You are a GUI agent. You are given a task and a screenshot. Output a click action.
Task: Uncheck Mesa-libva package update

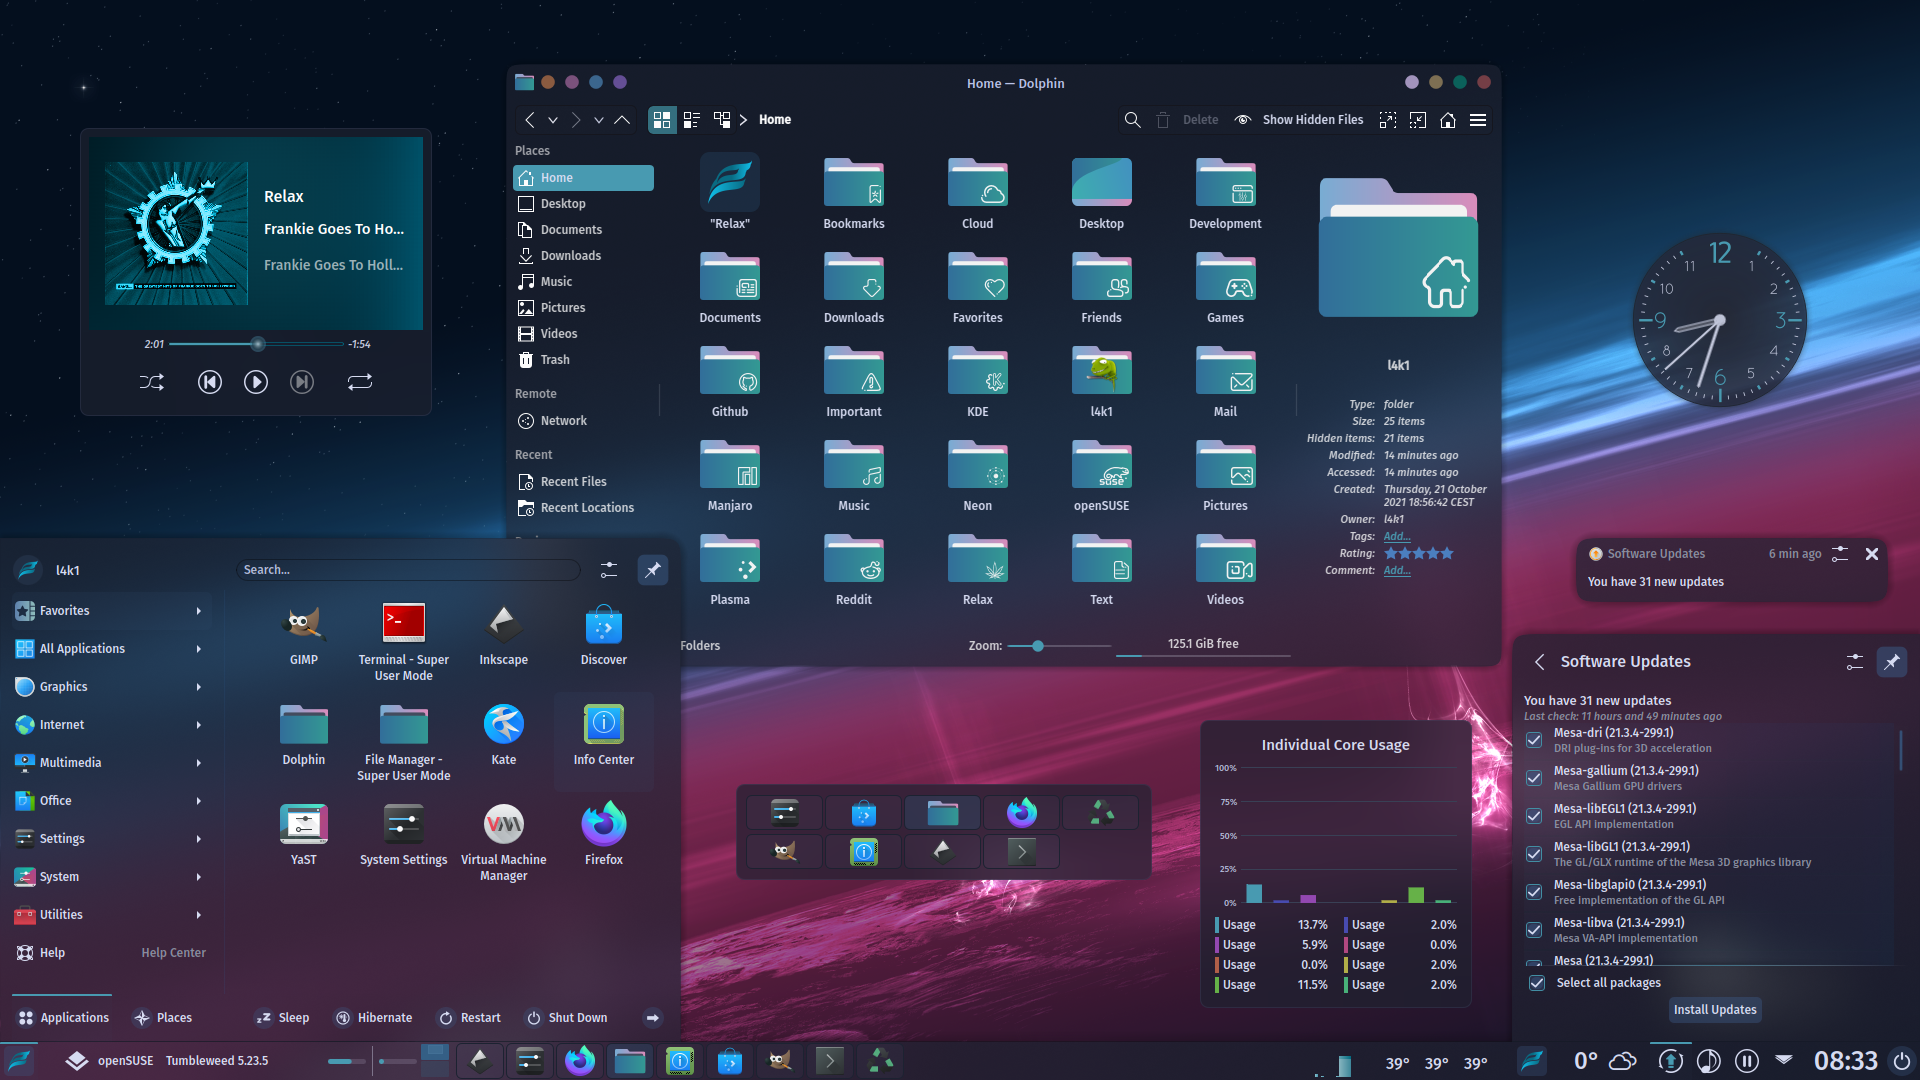1534,931
